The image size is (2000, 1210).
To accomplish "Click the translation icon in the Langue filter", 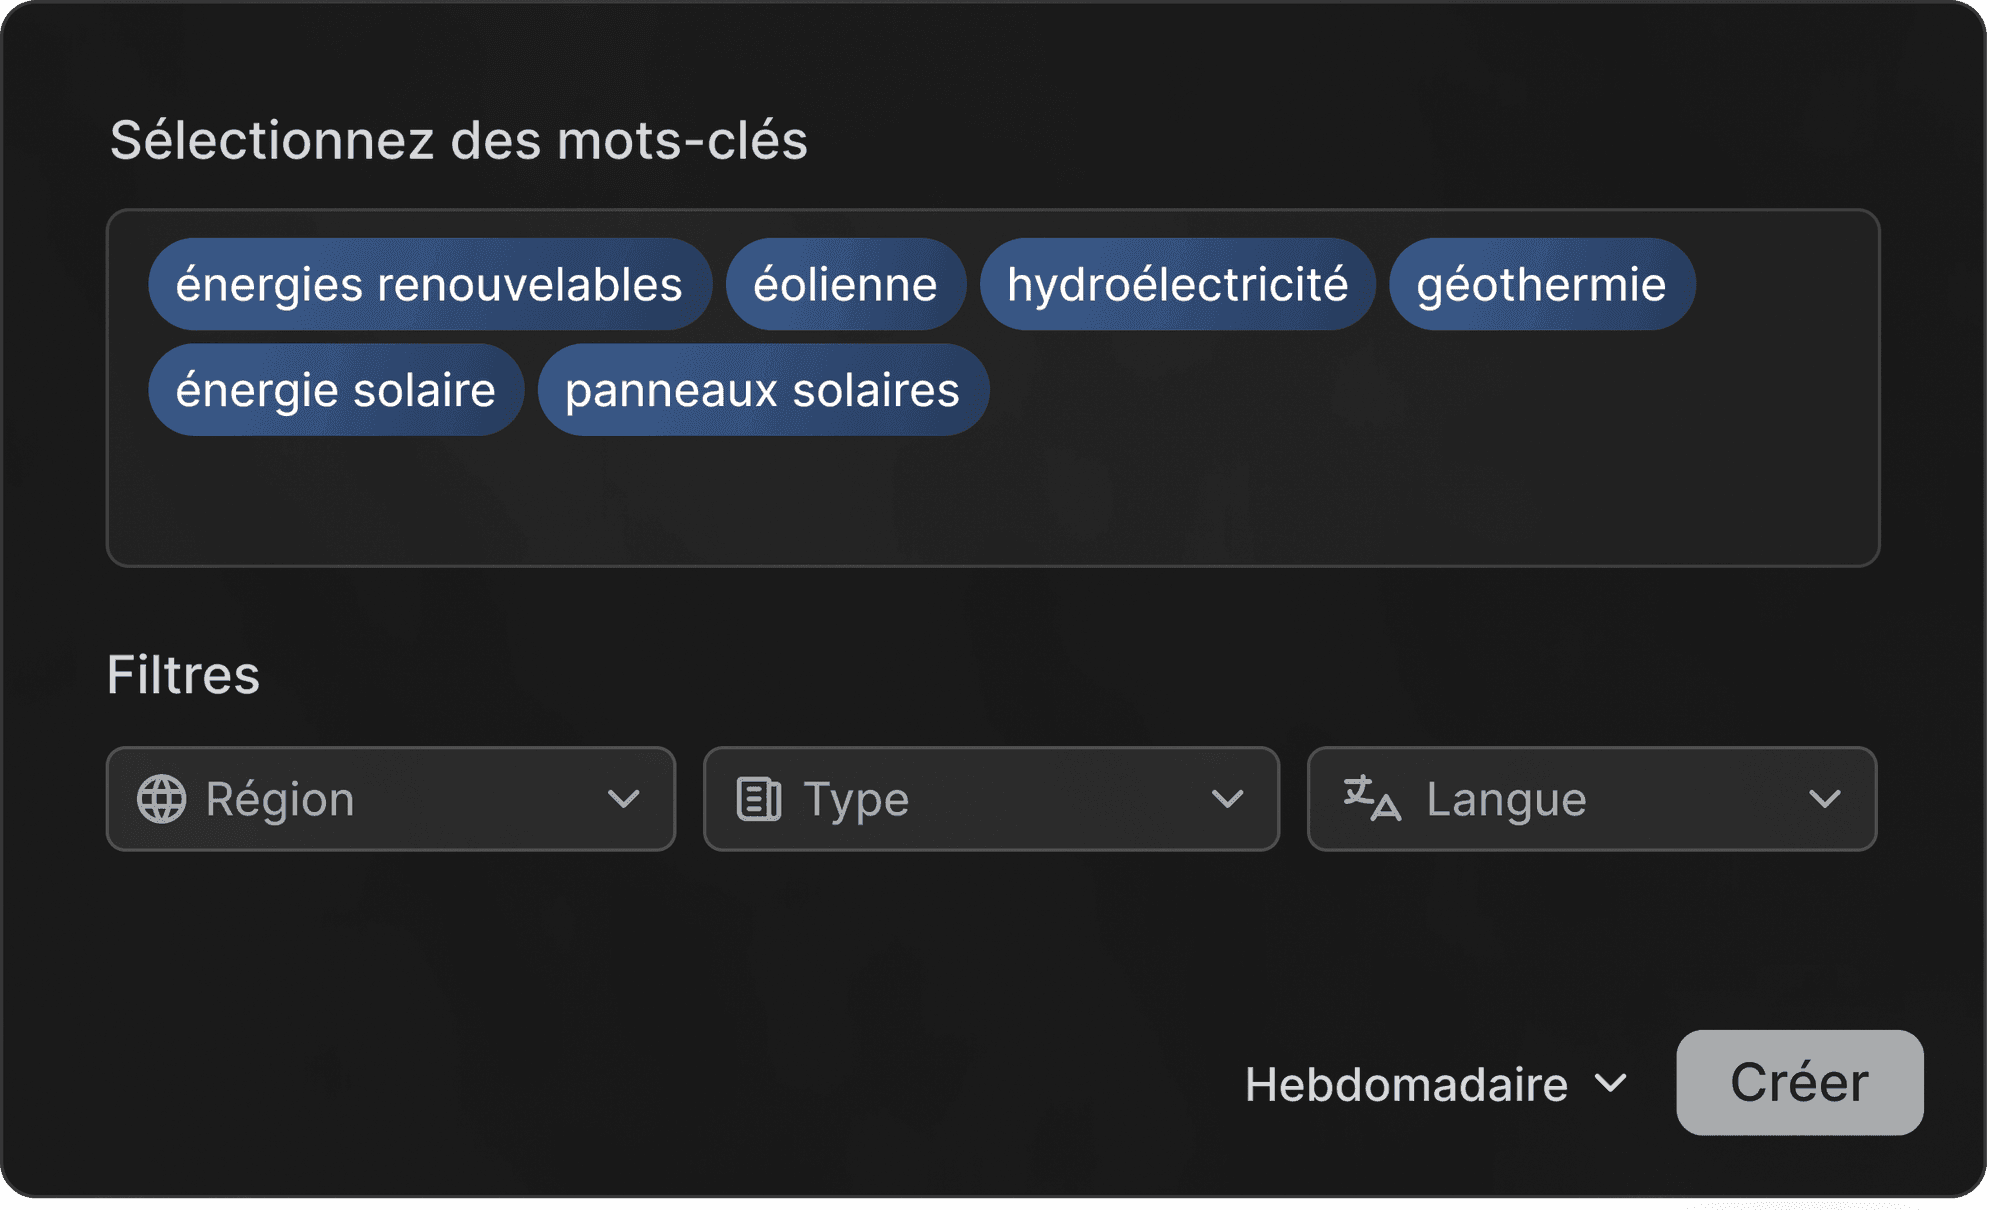I will point(1370,799).
